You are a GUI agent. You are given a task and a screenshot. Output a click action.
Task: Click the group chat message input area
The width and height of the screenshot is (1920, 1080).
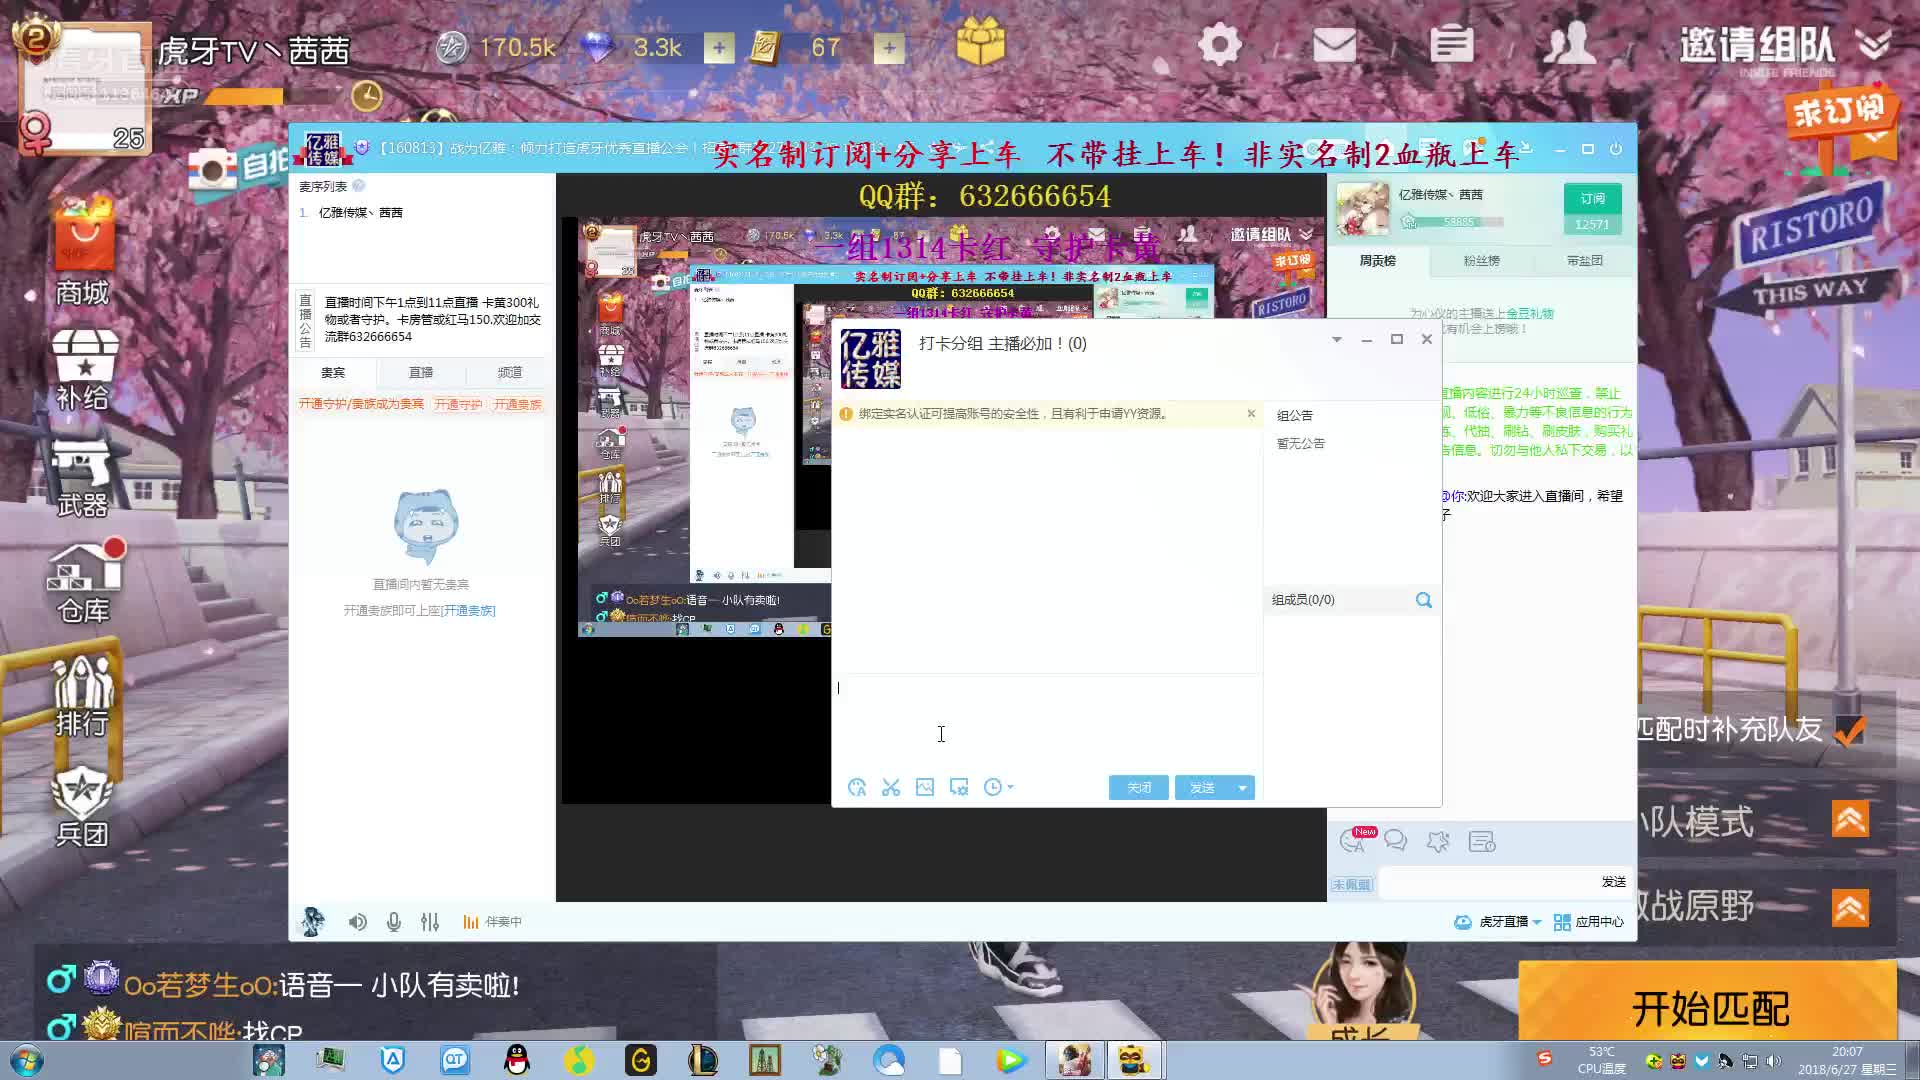pos(1047,722)
